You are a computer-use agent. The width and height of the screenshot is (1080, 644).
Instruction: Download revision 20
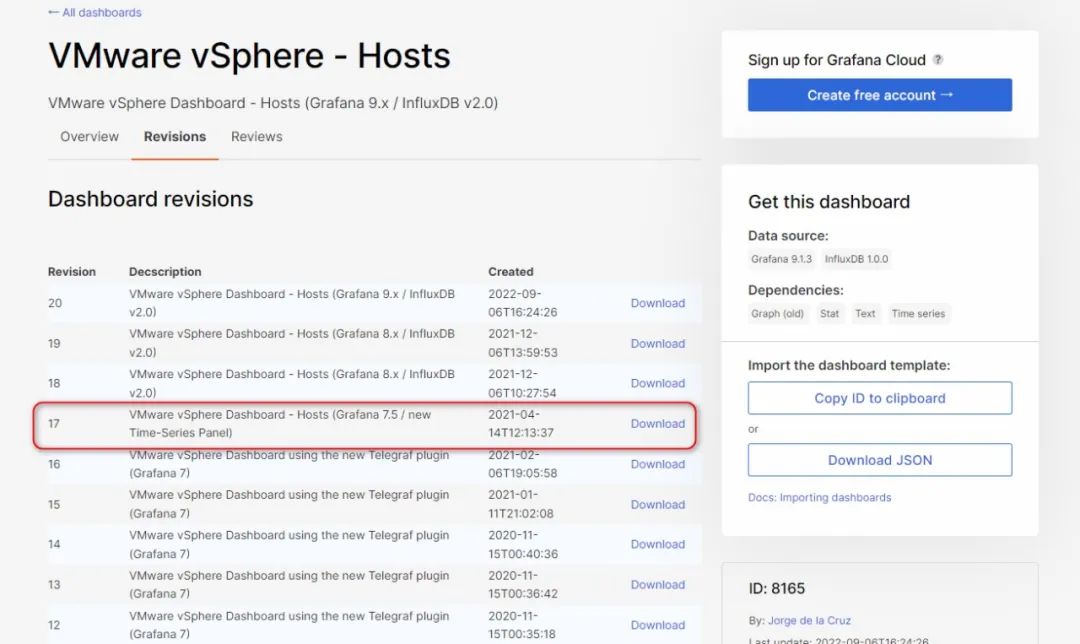[658, 303]
